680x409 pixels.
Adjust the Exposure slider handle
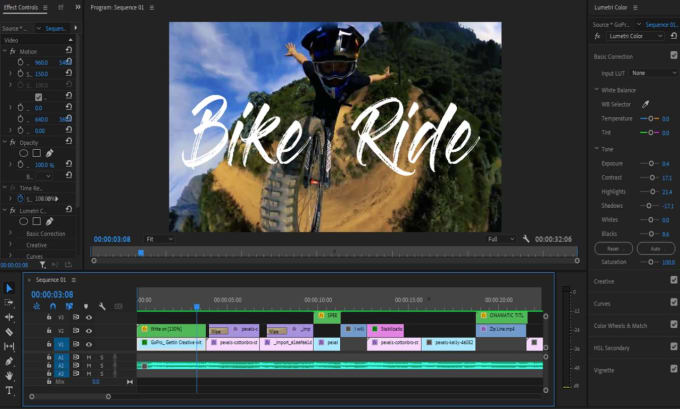pyautogui.click(x=651, y=164)
